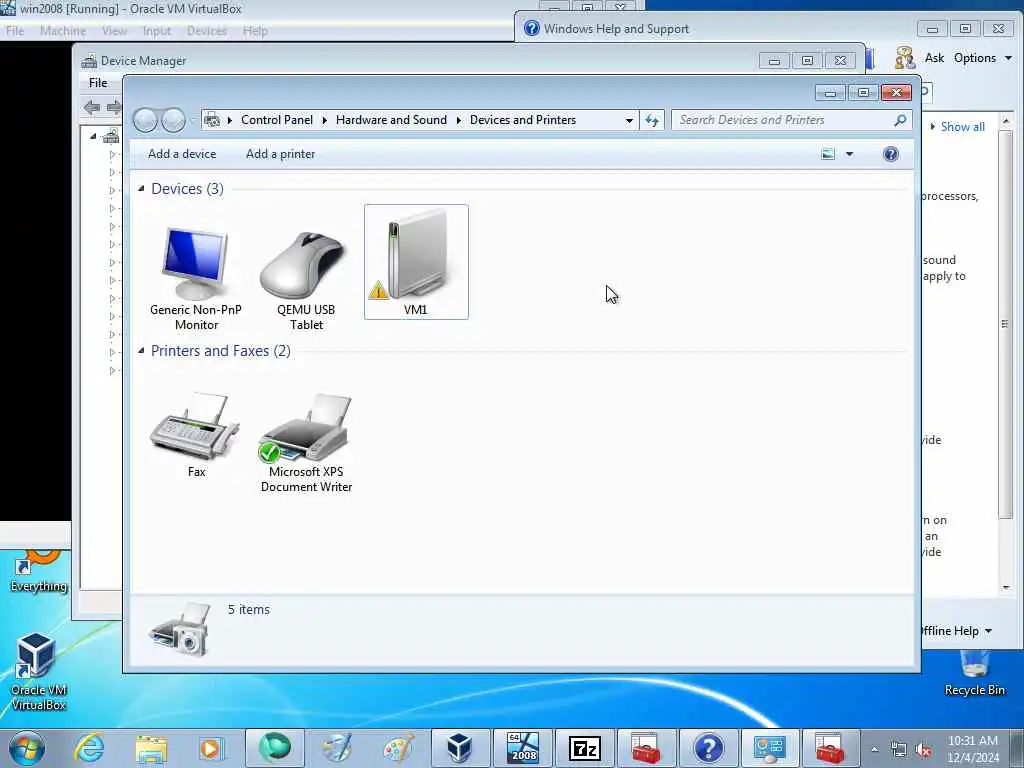1024x768 pixels.
Task: Switch to the 2008 VM taskbar button
Action: click(522, 748)
